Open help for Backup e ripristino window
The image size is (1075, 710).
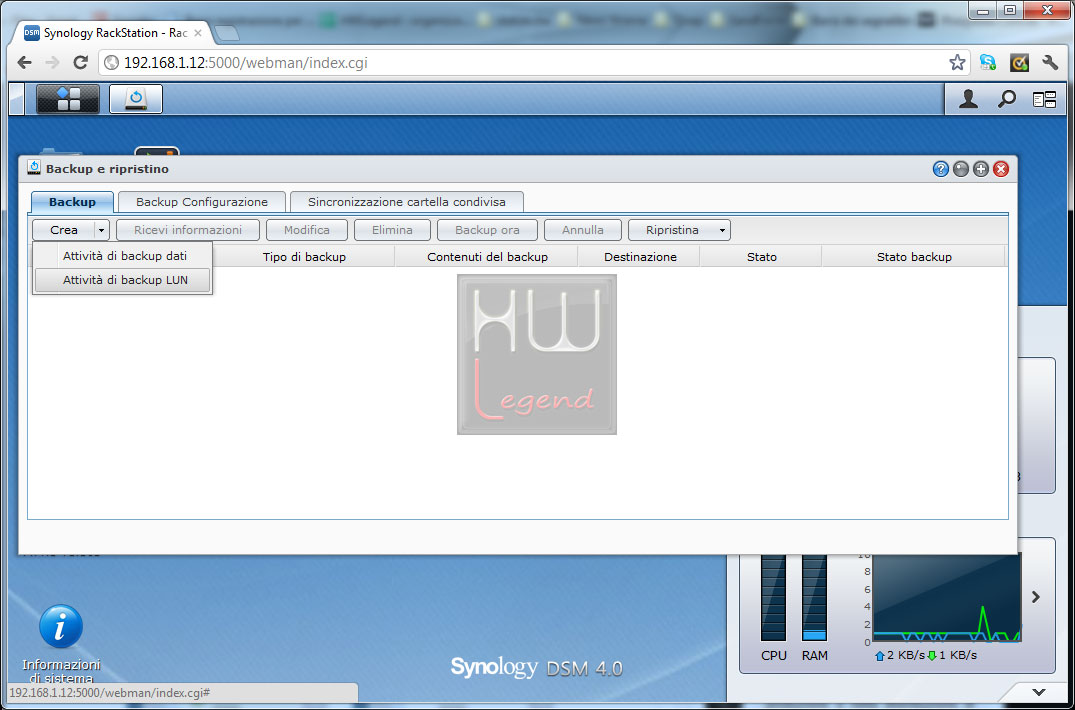point(941,169)
